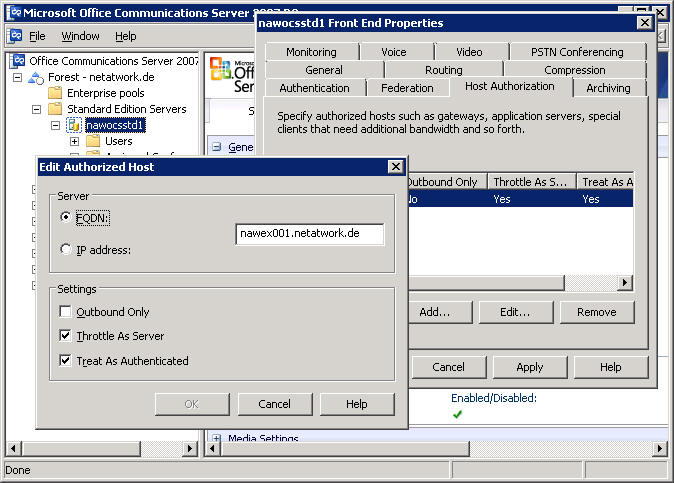674x483 pixels.
Task: Click the Forest netatwork.de icon
Action: tap(36, 78)
